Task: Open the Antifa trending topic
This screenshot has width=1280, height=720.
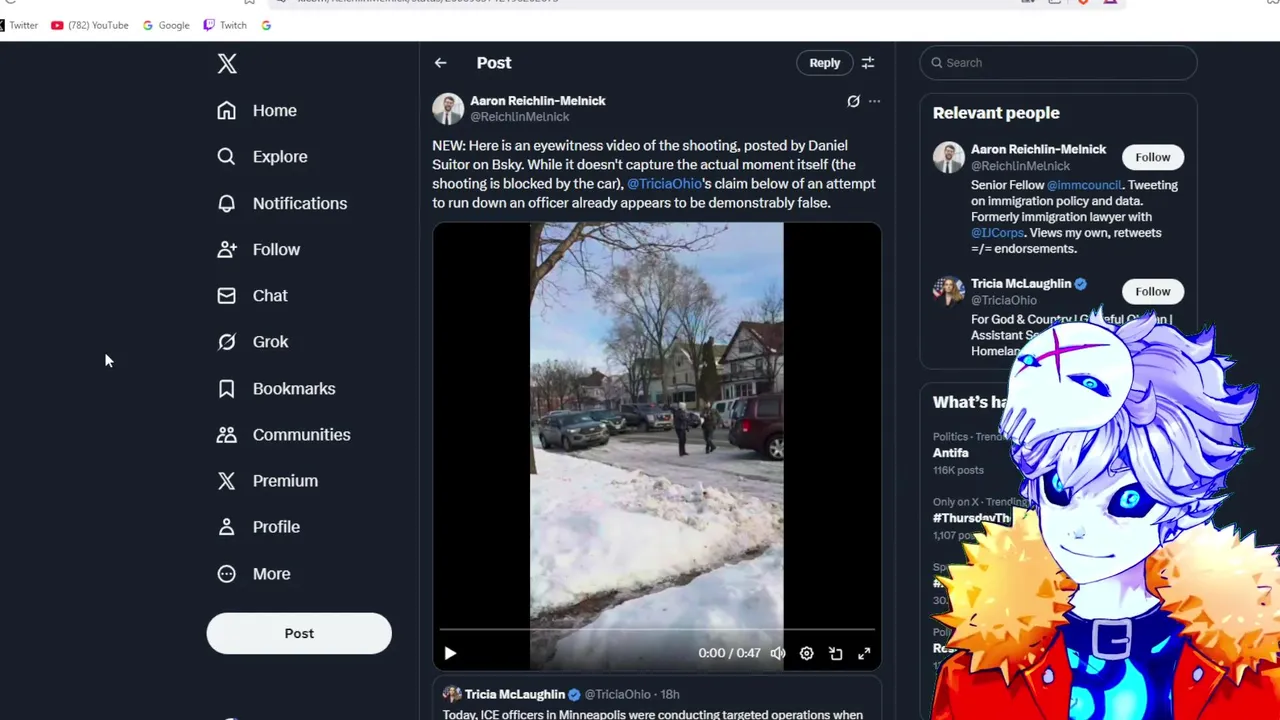Action: 951,453
